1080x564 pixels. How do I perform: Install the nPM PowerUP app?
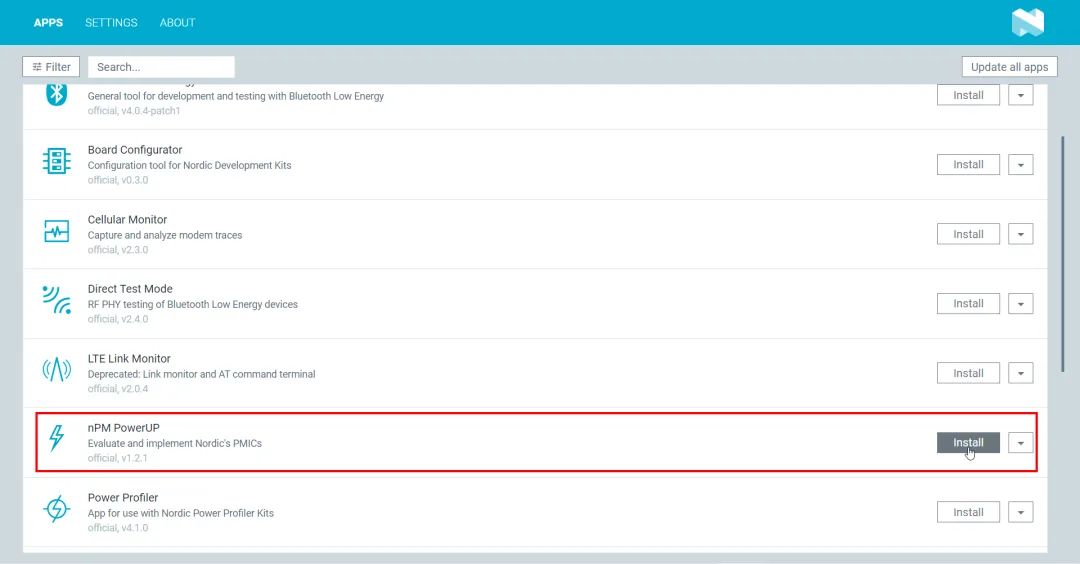tap(968, 443)
